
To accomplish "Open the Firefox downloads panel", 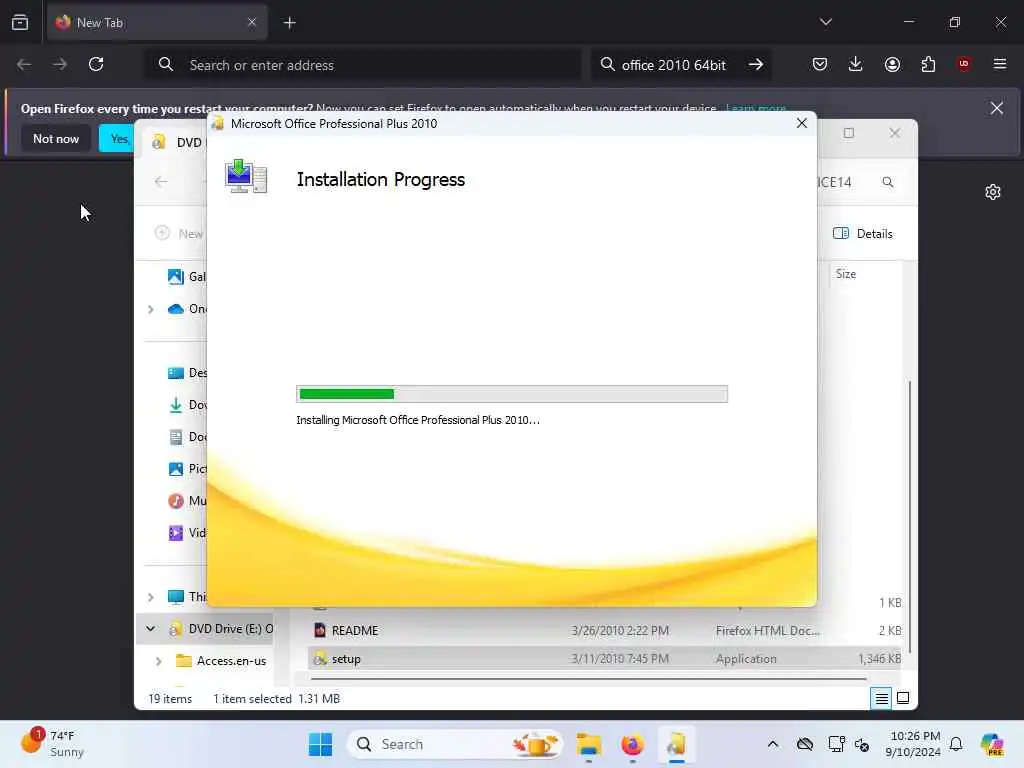I will click(x=856, y=64).
